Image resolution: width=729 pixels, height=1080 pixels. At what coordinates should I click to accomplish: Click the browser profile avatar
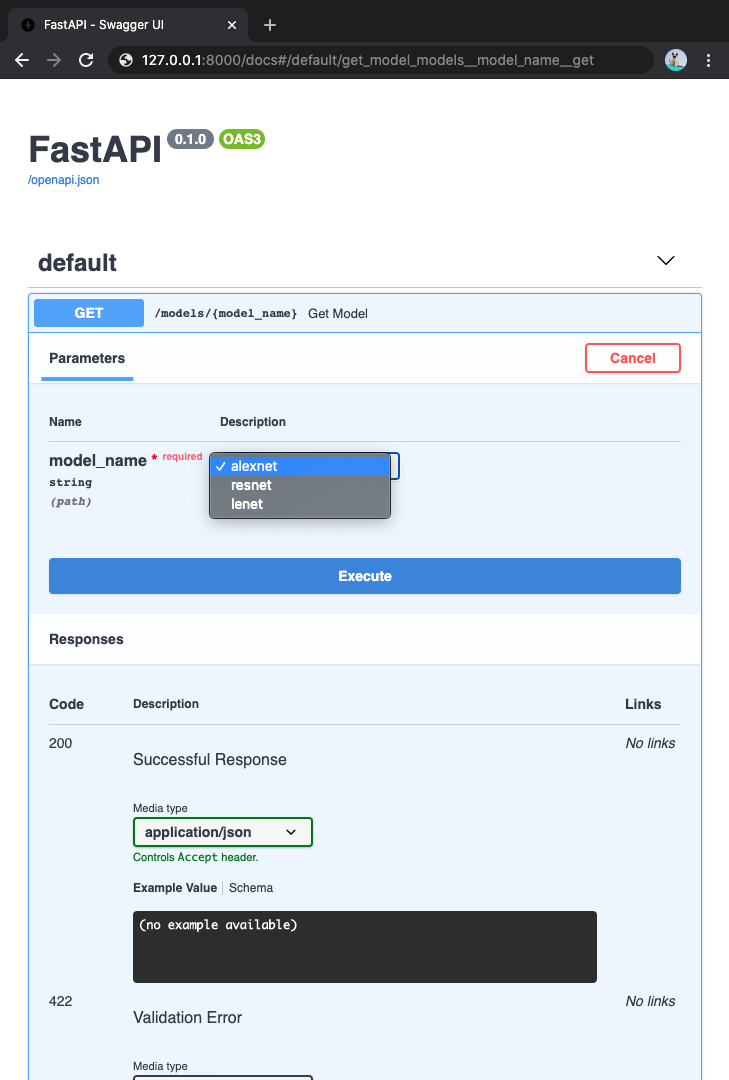[x=675, y=60]
